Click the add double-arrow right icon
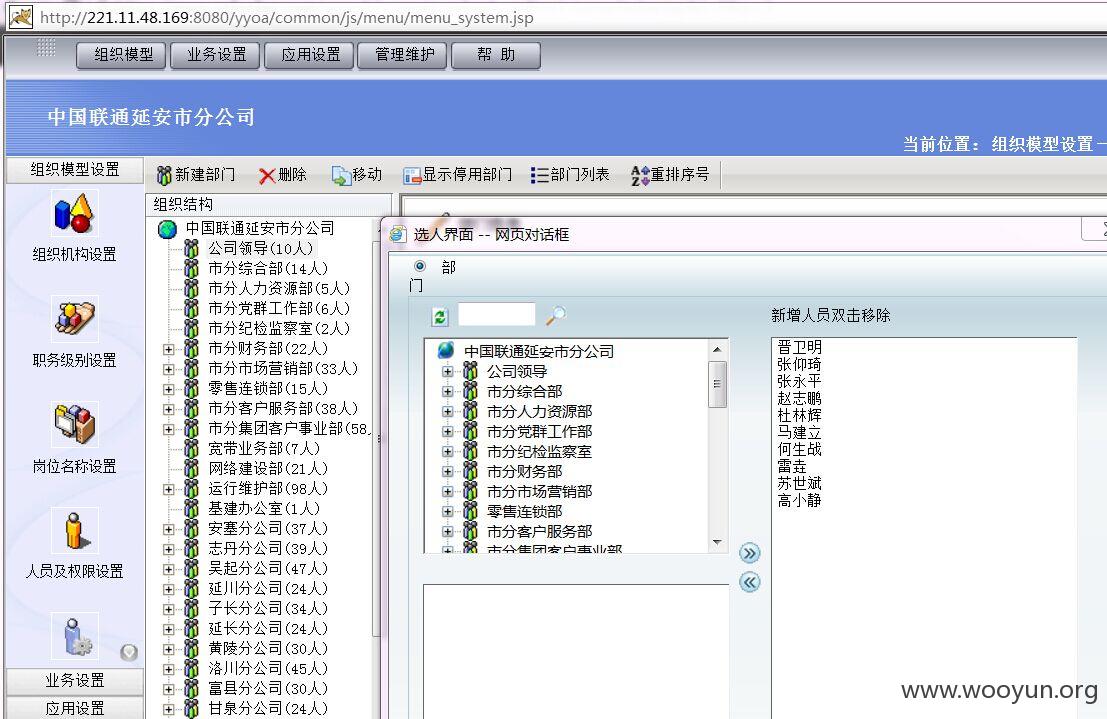This screenshot has width=1107, height=719. (x=750, y=552)
